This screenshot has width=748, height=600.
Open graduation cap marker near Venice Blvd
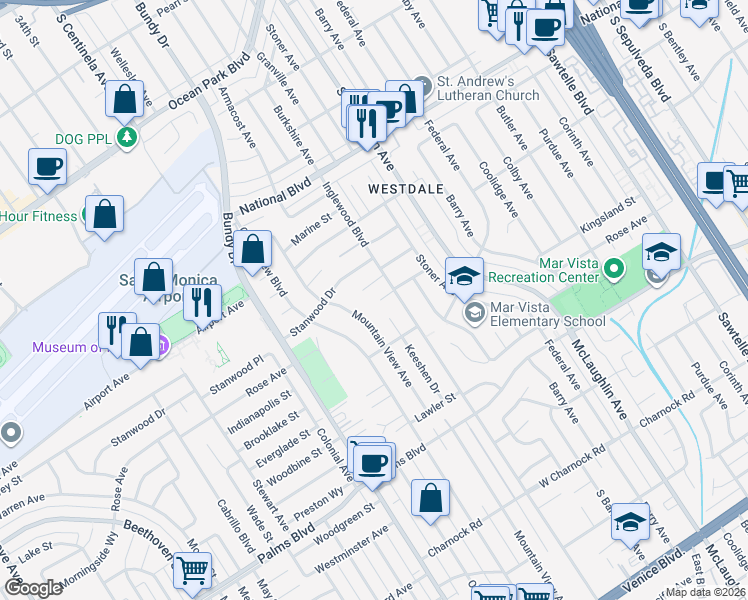630,523
